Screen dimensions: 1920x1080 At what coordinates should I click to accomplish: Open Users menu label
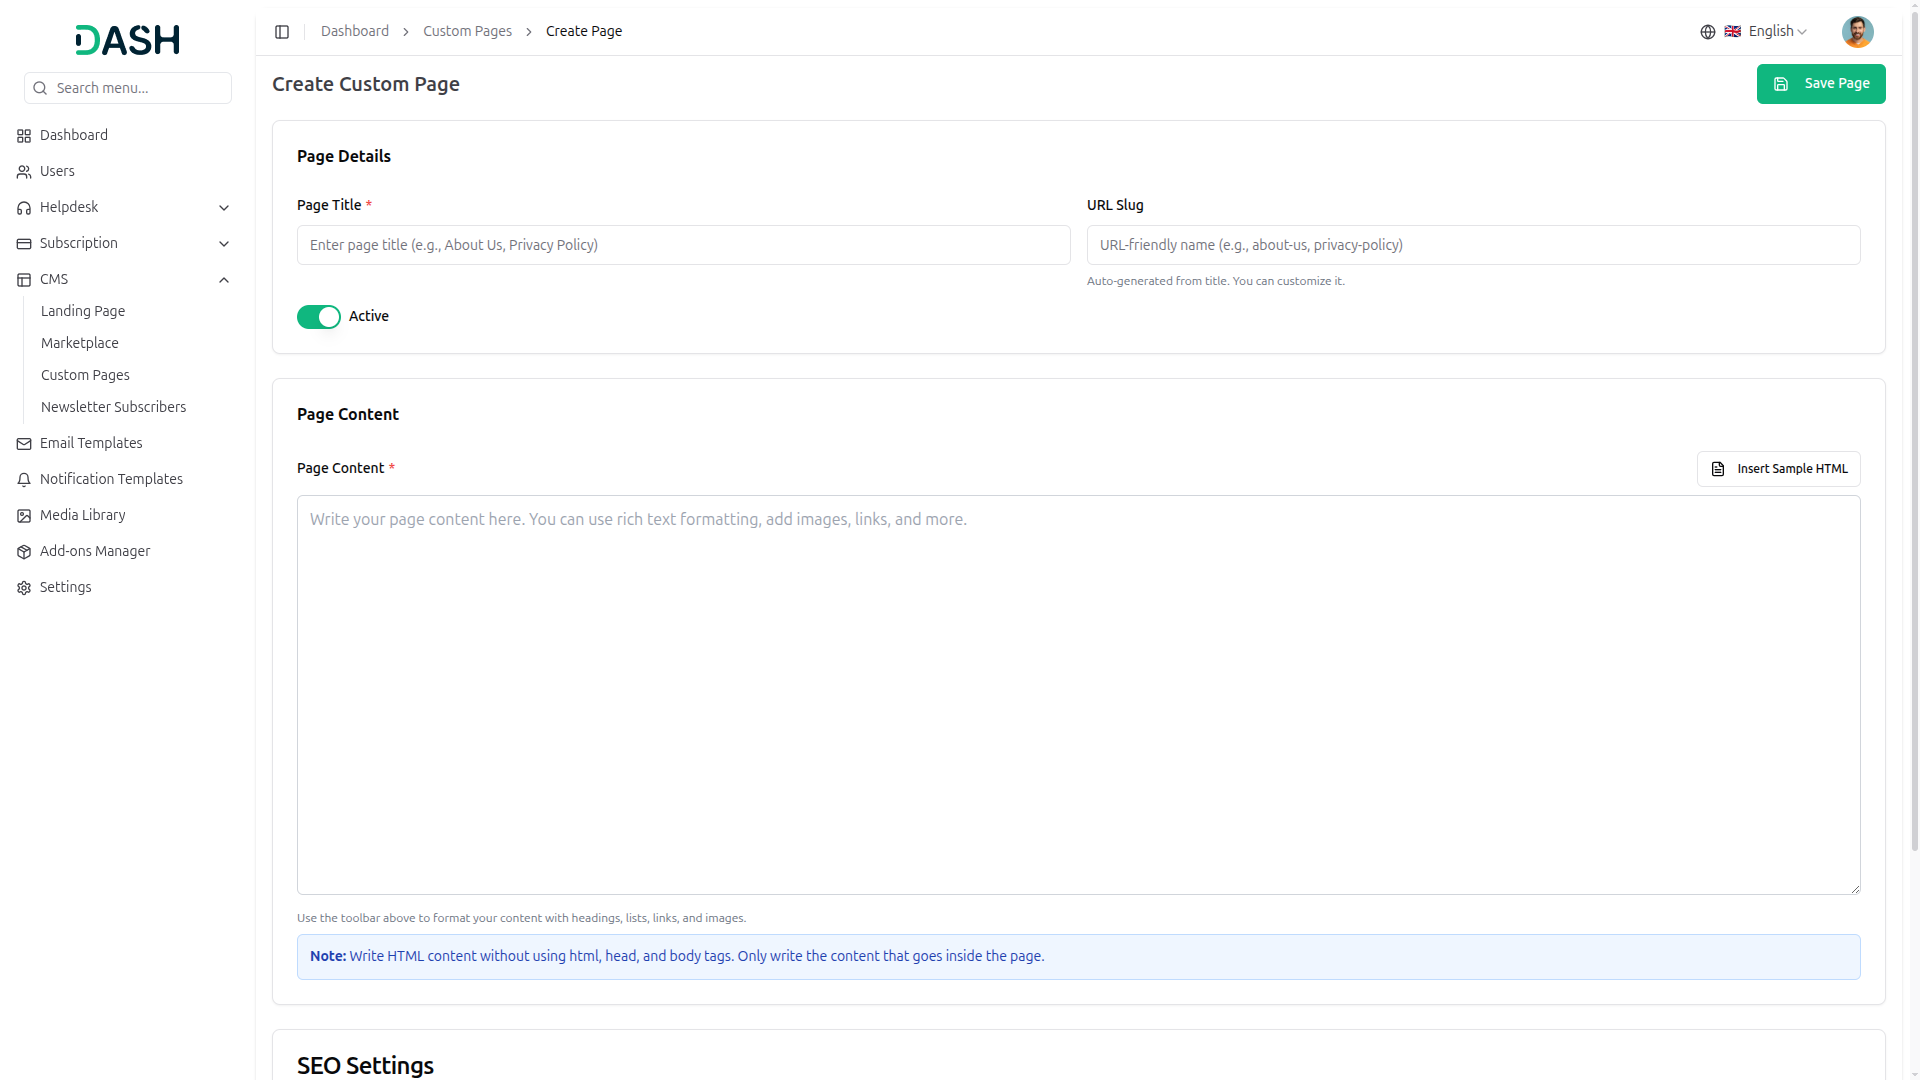pyautogui.click(x=57, y=171)
